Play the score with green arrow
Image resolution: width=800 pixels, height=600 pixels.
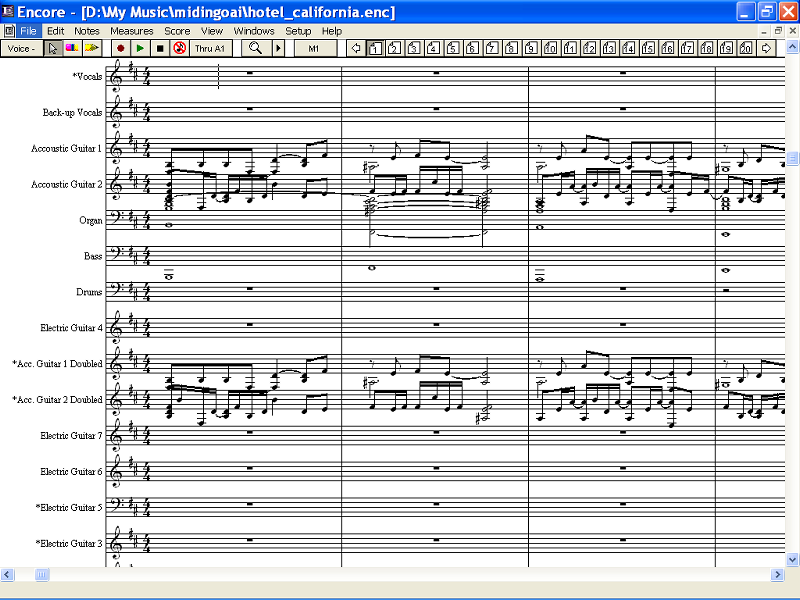(x=140, y=48)
